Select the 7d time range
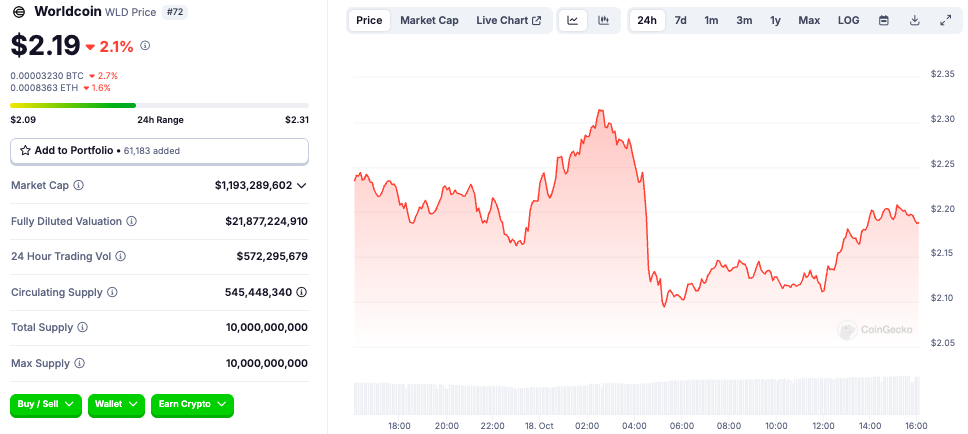968x434 pixels. [x=680, y=20]
